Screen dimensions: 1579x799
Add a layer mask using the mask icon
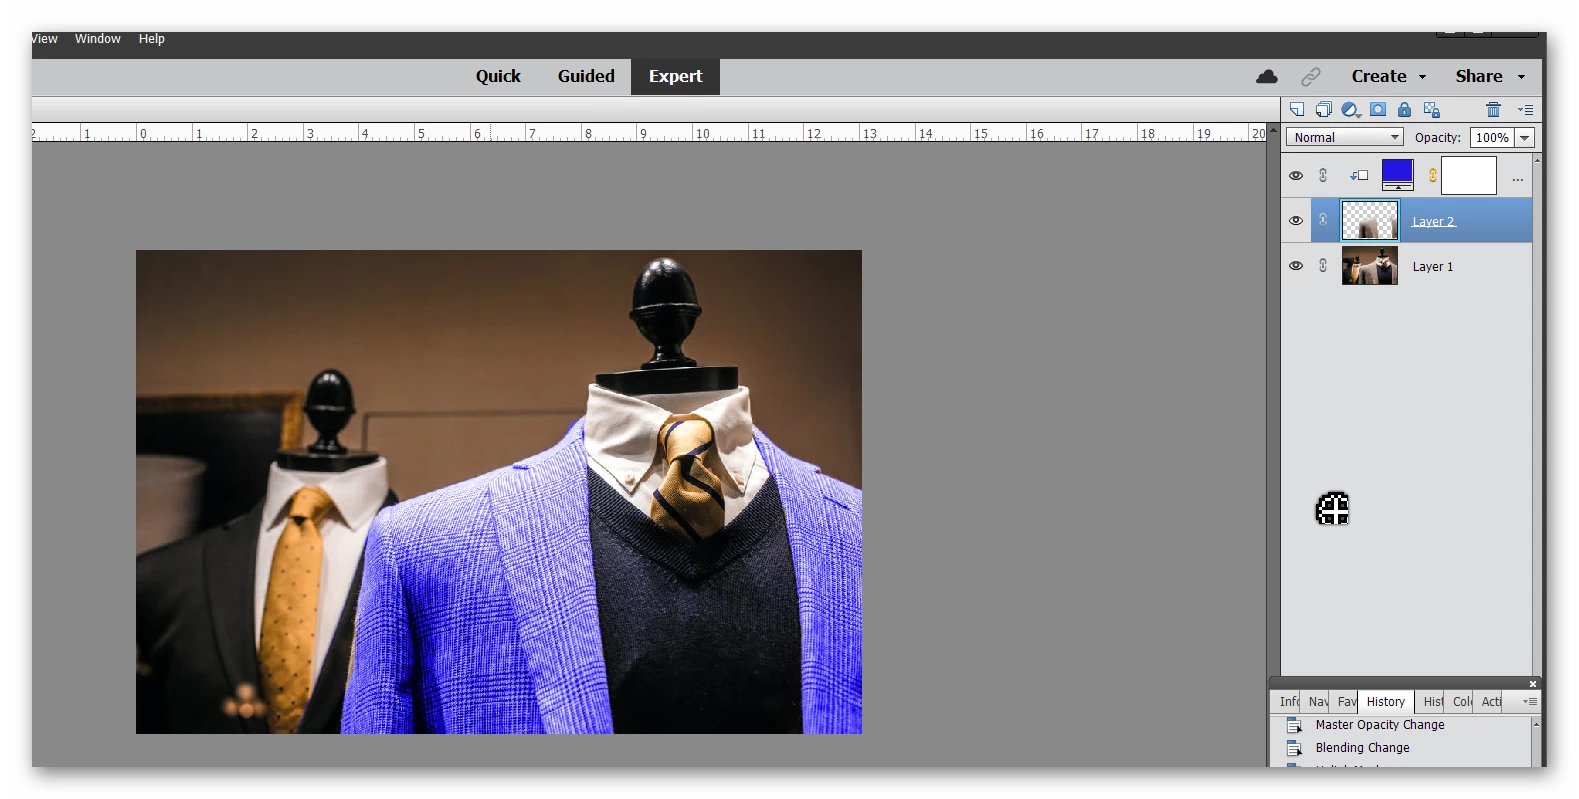pyautogui.click(x=1378, y=109)
